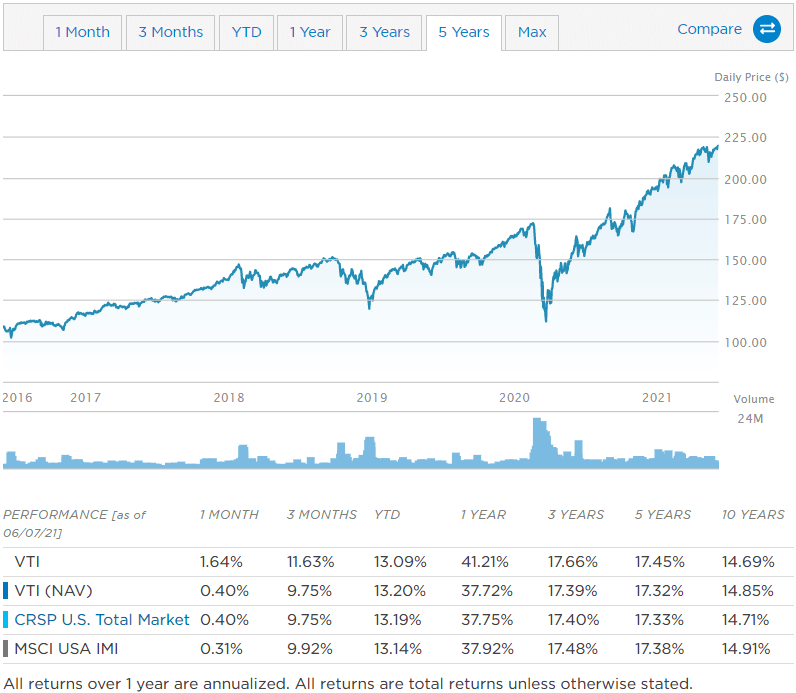Click the MSCI USA IMI gray marker
Screen dimensions: 796x693
point(6,649)
